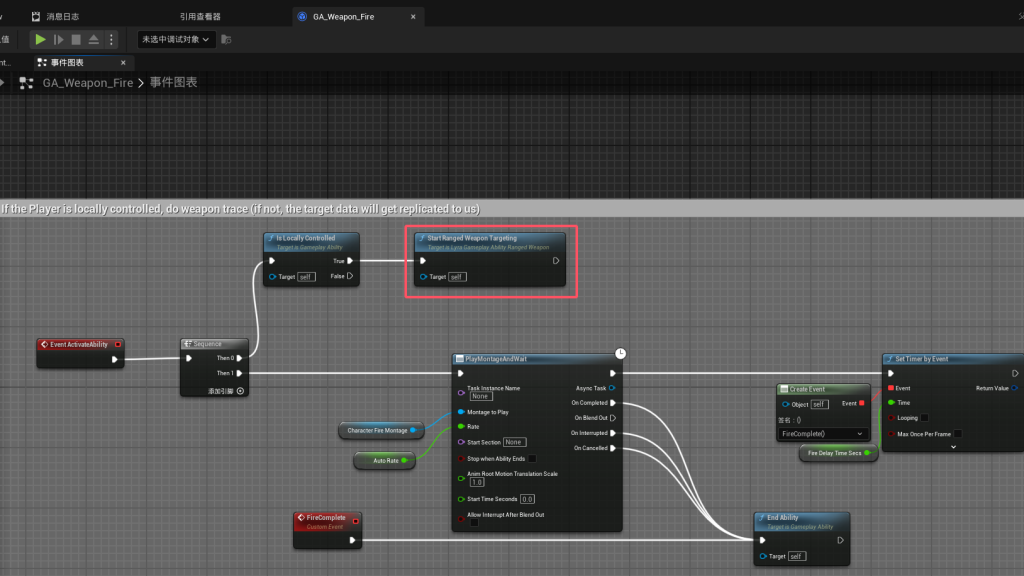The height and width of the screenshot is (576, 1024).
Task: Open the FireComplete() signature dropdown
Action: [x=821, y=434]
